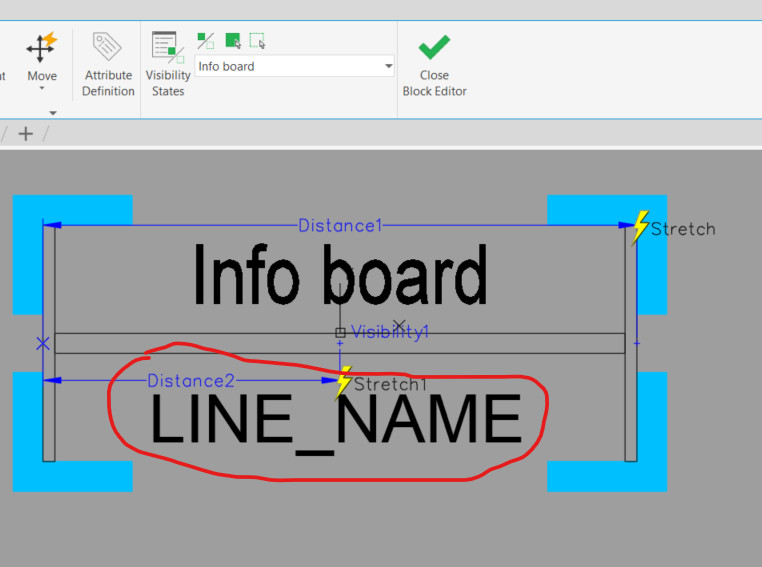The image size is (762, 567).
Task: Click the Make Visible icon
Action: 232,41
